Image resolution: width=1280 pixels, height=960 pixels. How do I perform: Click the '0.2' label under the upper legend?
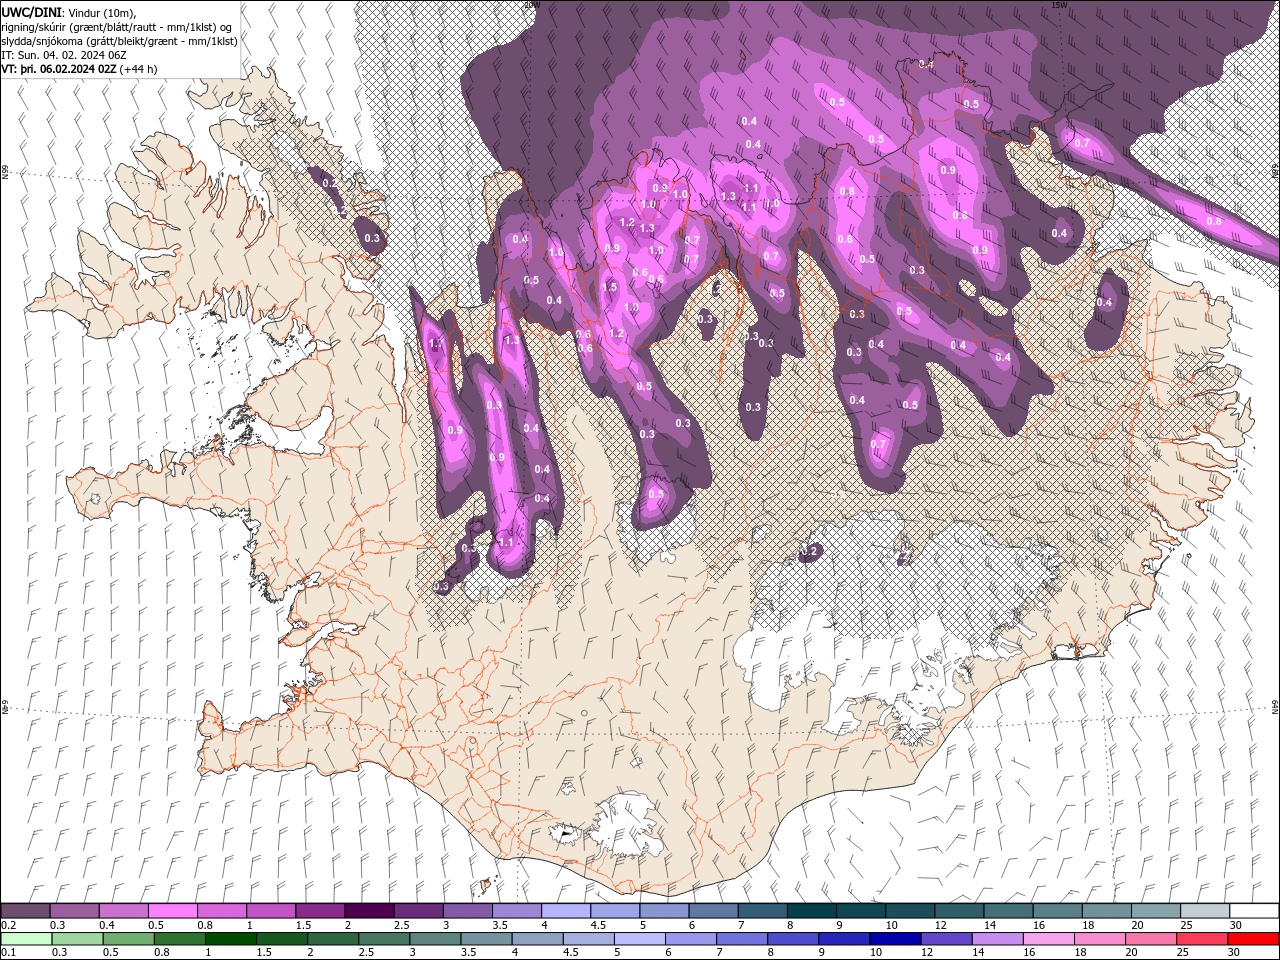(8, 925)
